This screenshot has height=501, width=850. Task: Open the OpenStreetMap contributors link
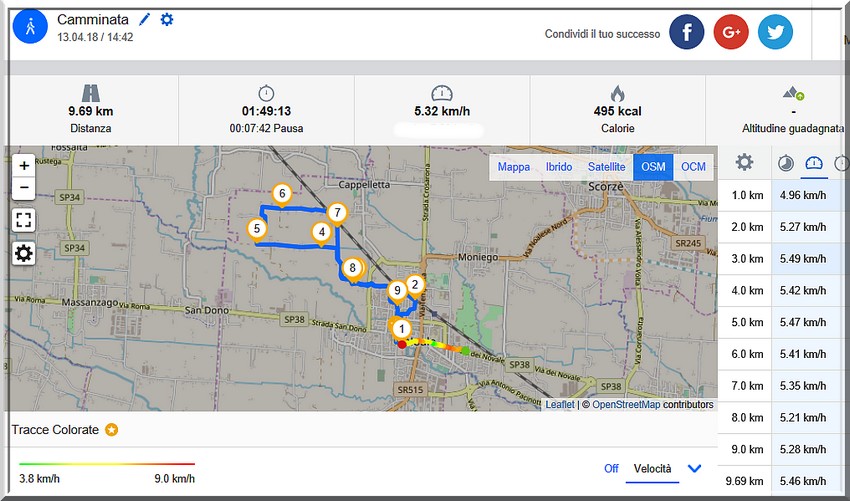626,404
